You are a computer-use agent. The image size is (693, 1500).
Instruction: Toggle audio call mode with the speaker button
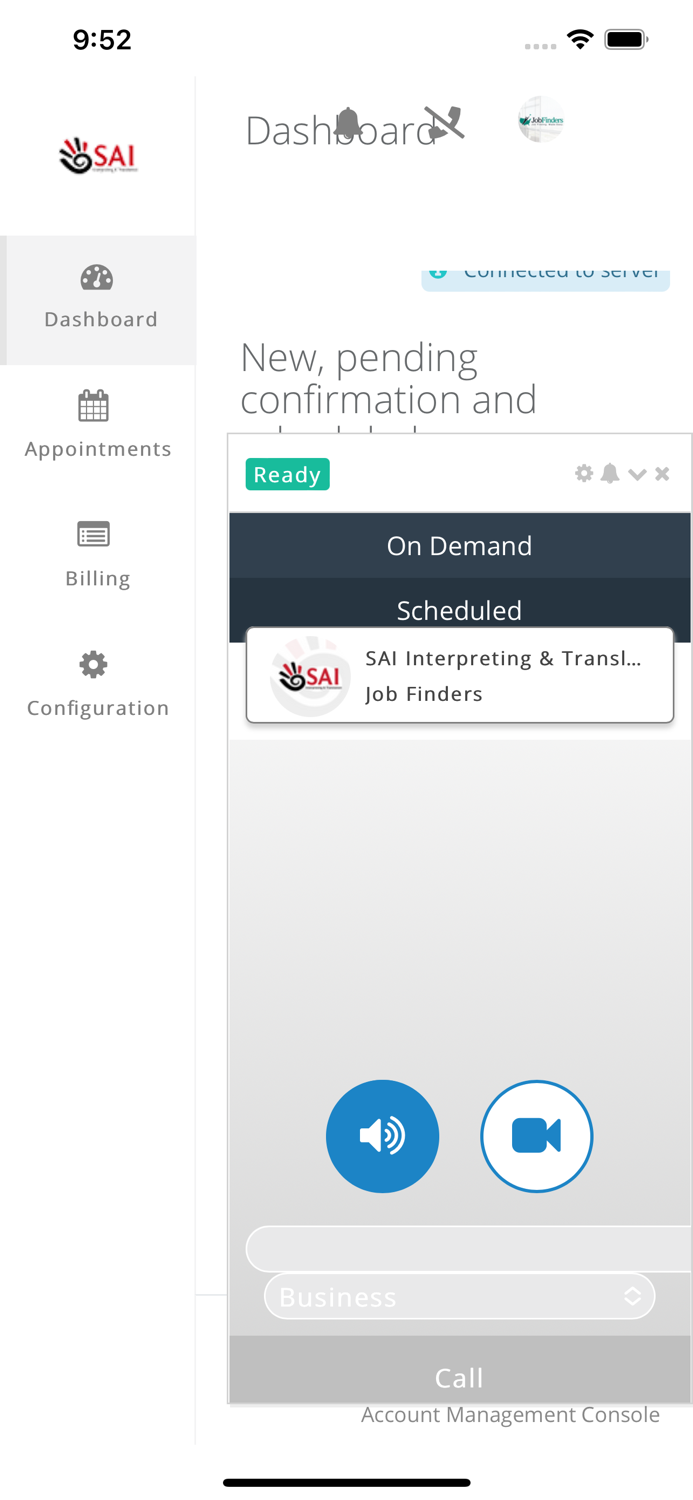pos(383,1136)
